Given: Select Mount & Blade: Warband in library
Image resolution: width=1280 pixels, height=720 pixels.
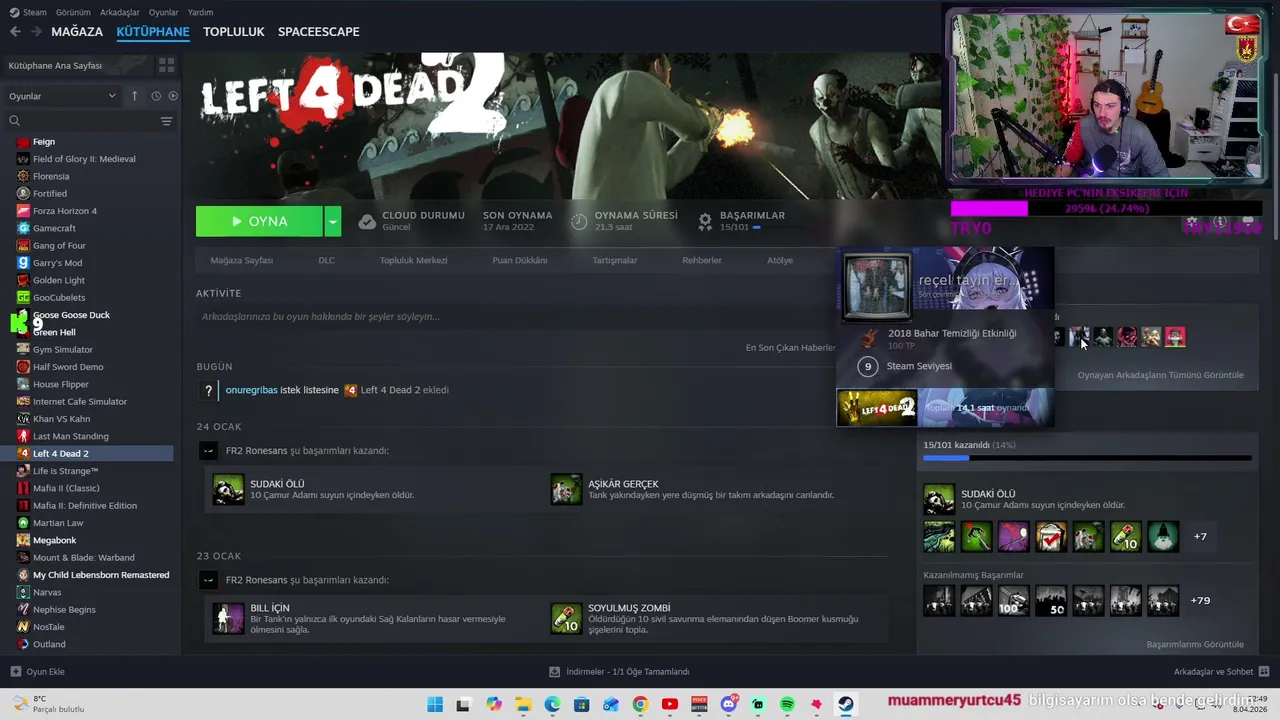Looking at the screenshot, I should (x=83, y=558).
